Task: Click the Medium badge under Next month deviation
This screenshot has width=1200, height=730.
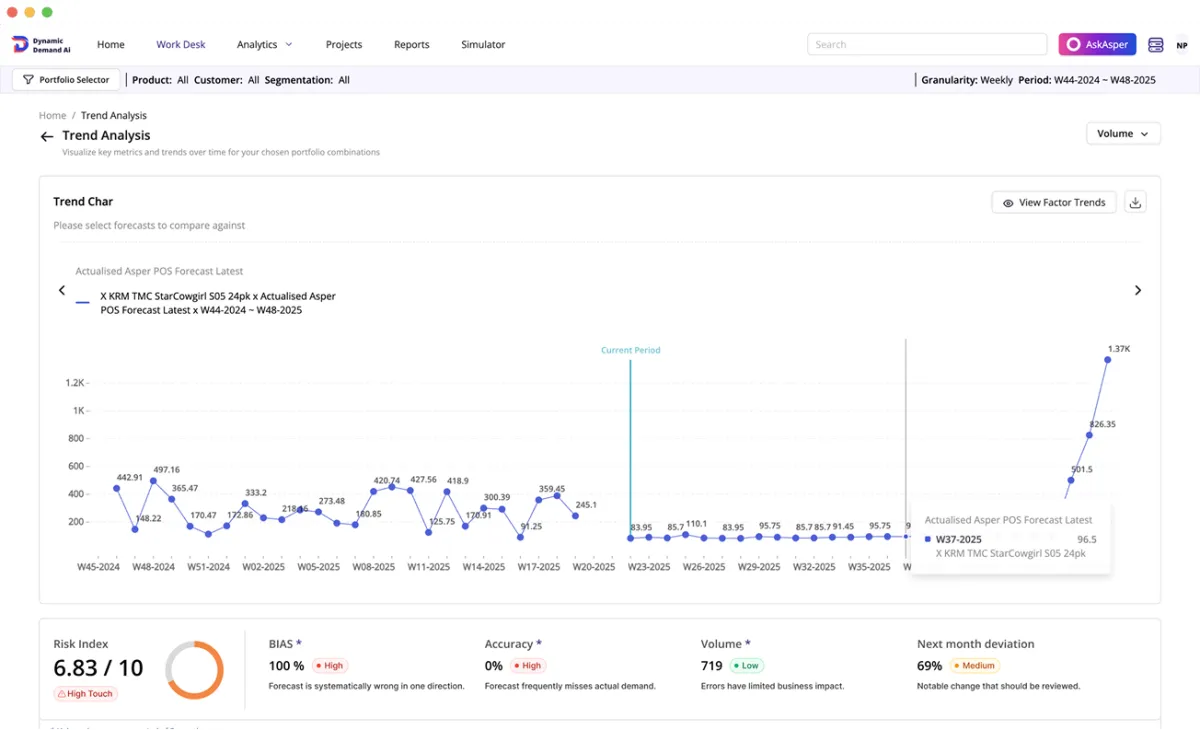Action: [x=975, y=665]
